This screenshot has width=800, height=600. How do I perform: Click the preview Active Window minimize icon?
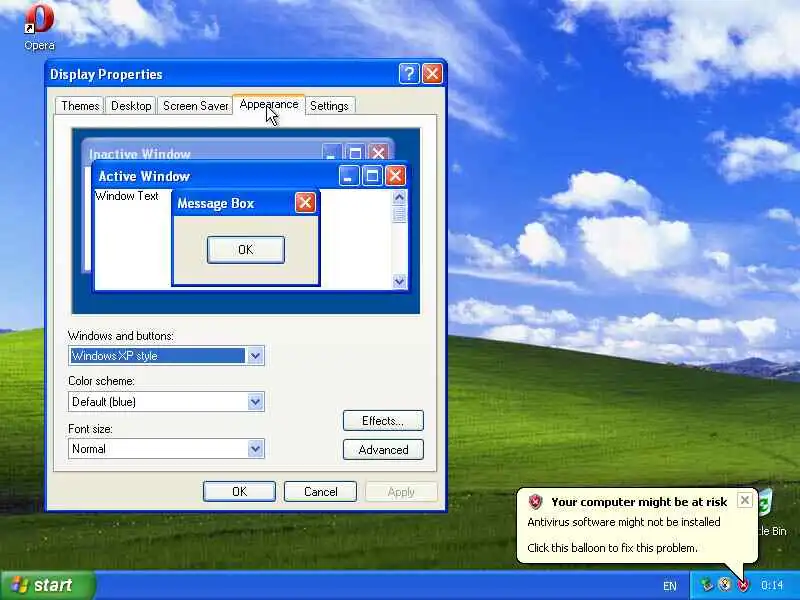click(349, 176)
